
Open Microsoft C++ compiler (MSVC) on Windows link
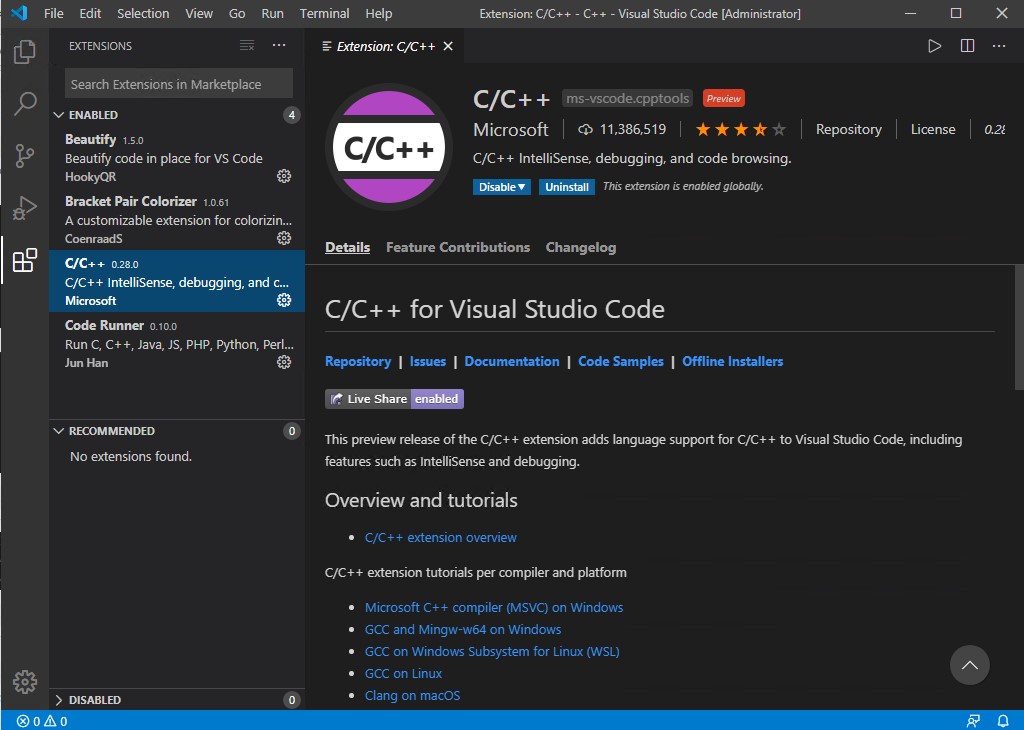pyautogui.click(x=494, y=607)
